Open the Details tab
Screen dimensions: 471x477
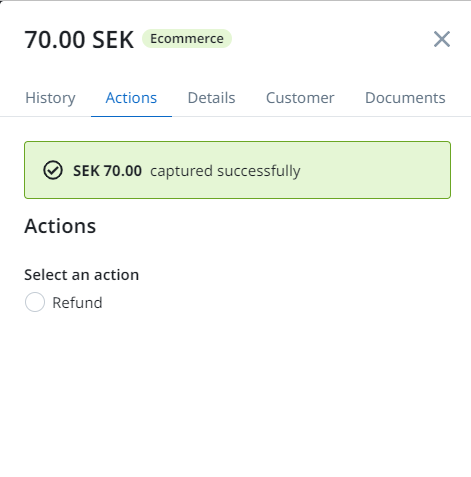point(211,98)
